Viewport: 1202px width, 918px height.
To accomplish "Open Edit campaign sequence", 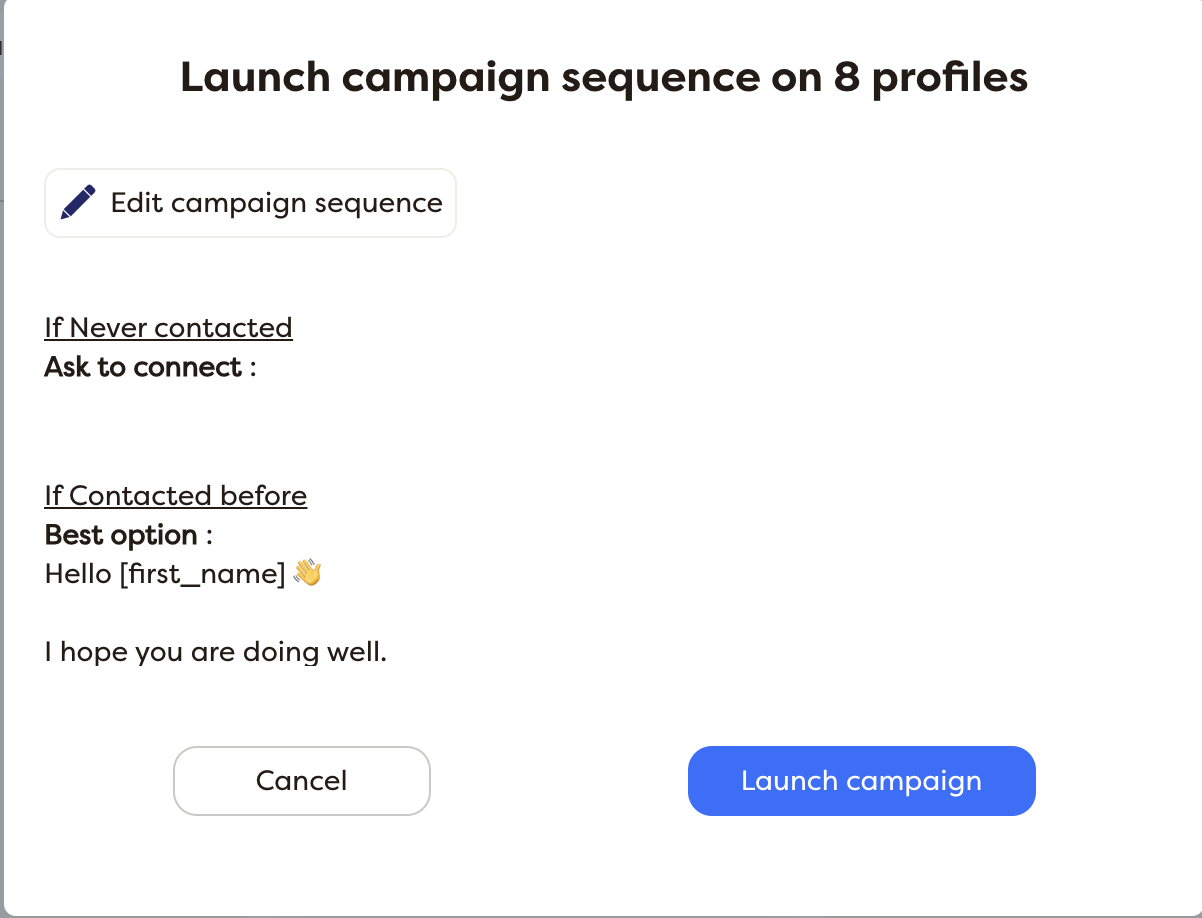I will 250,202.
